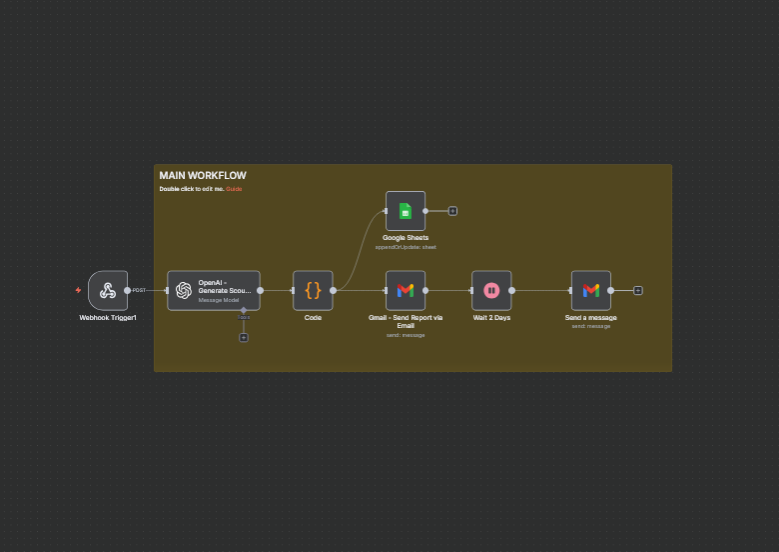This screenshot has height=552, width=779.
Task: Add node after Send a message output
Action: point(638,290)
